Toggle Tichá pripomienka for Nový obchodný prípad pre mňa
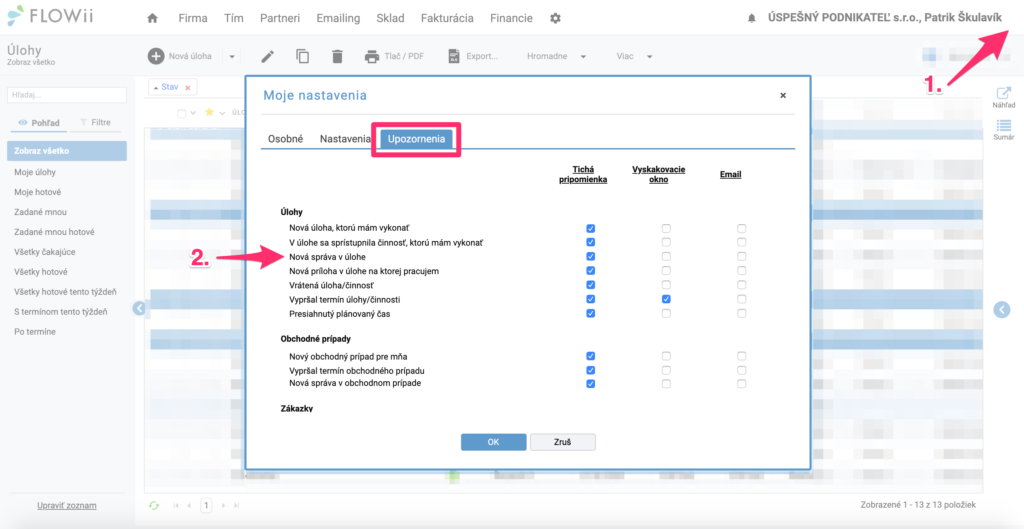This screenshot has height=529, width=1024. [x=590, y=356]
